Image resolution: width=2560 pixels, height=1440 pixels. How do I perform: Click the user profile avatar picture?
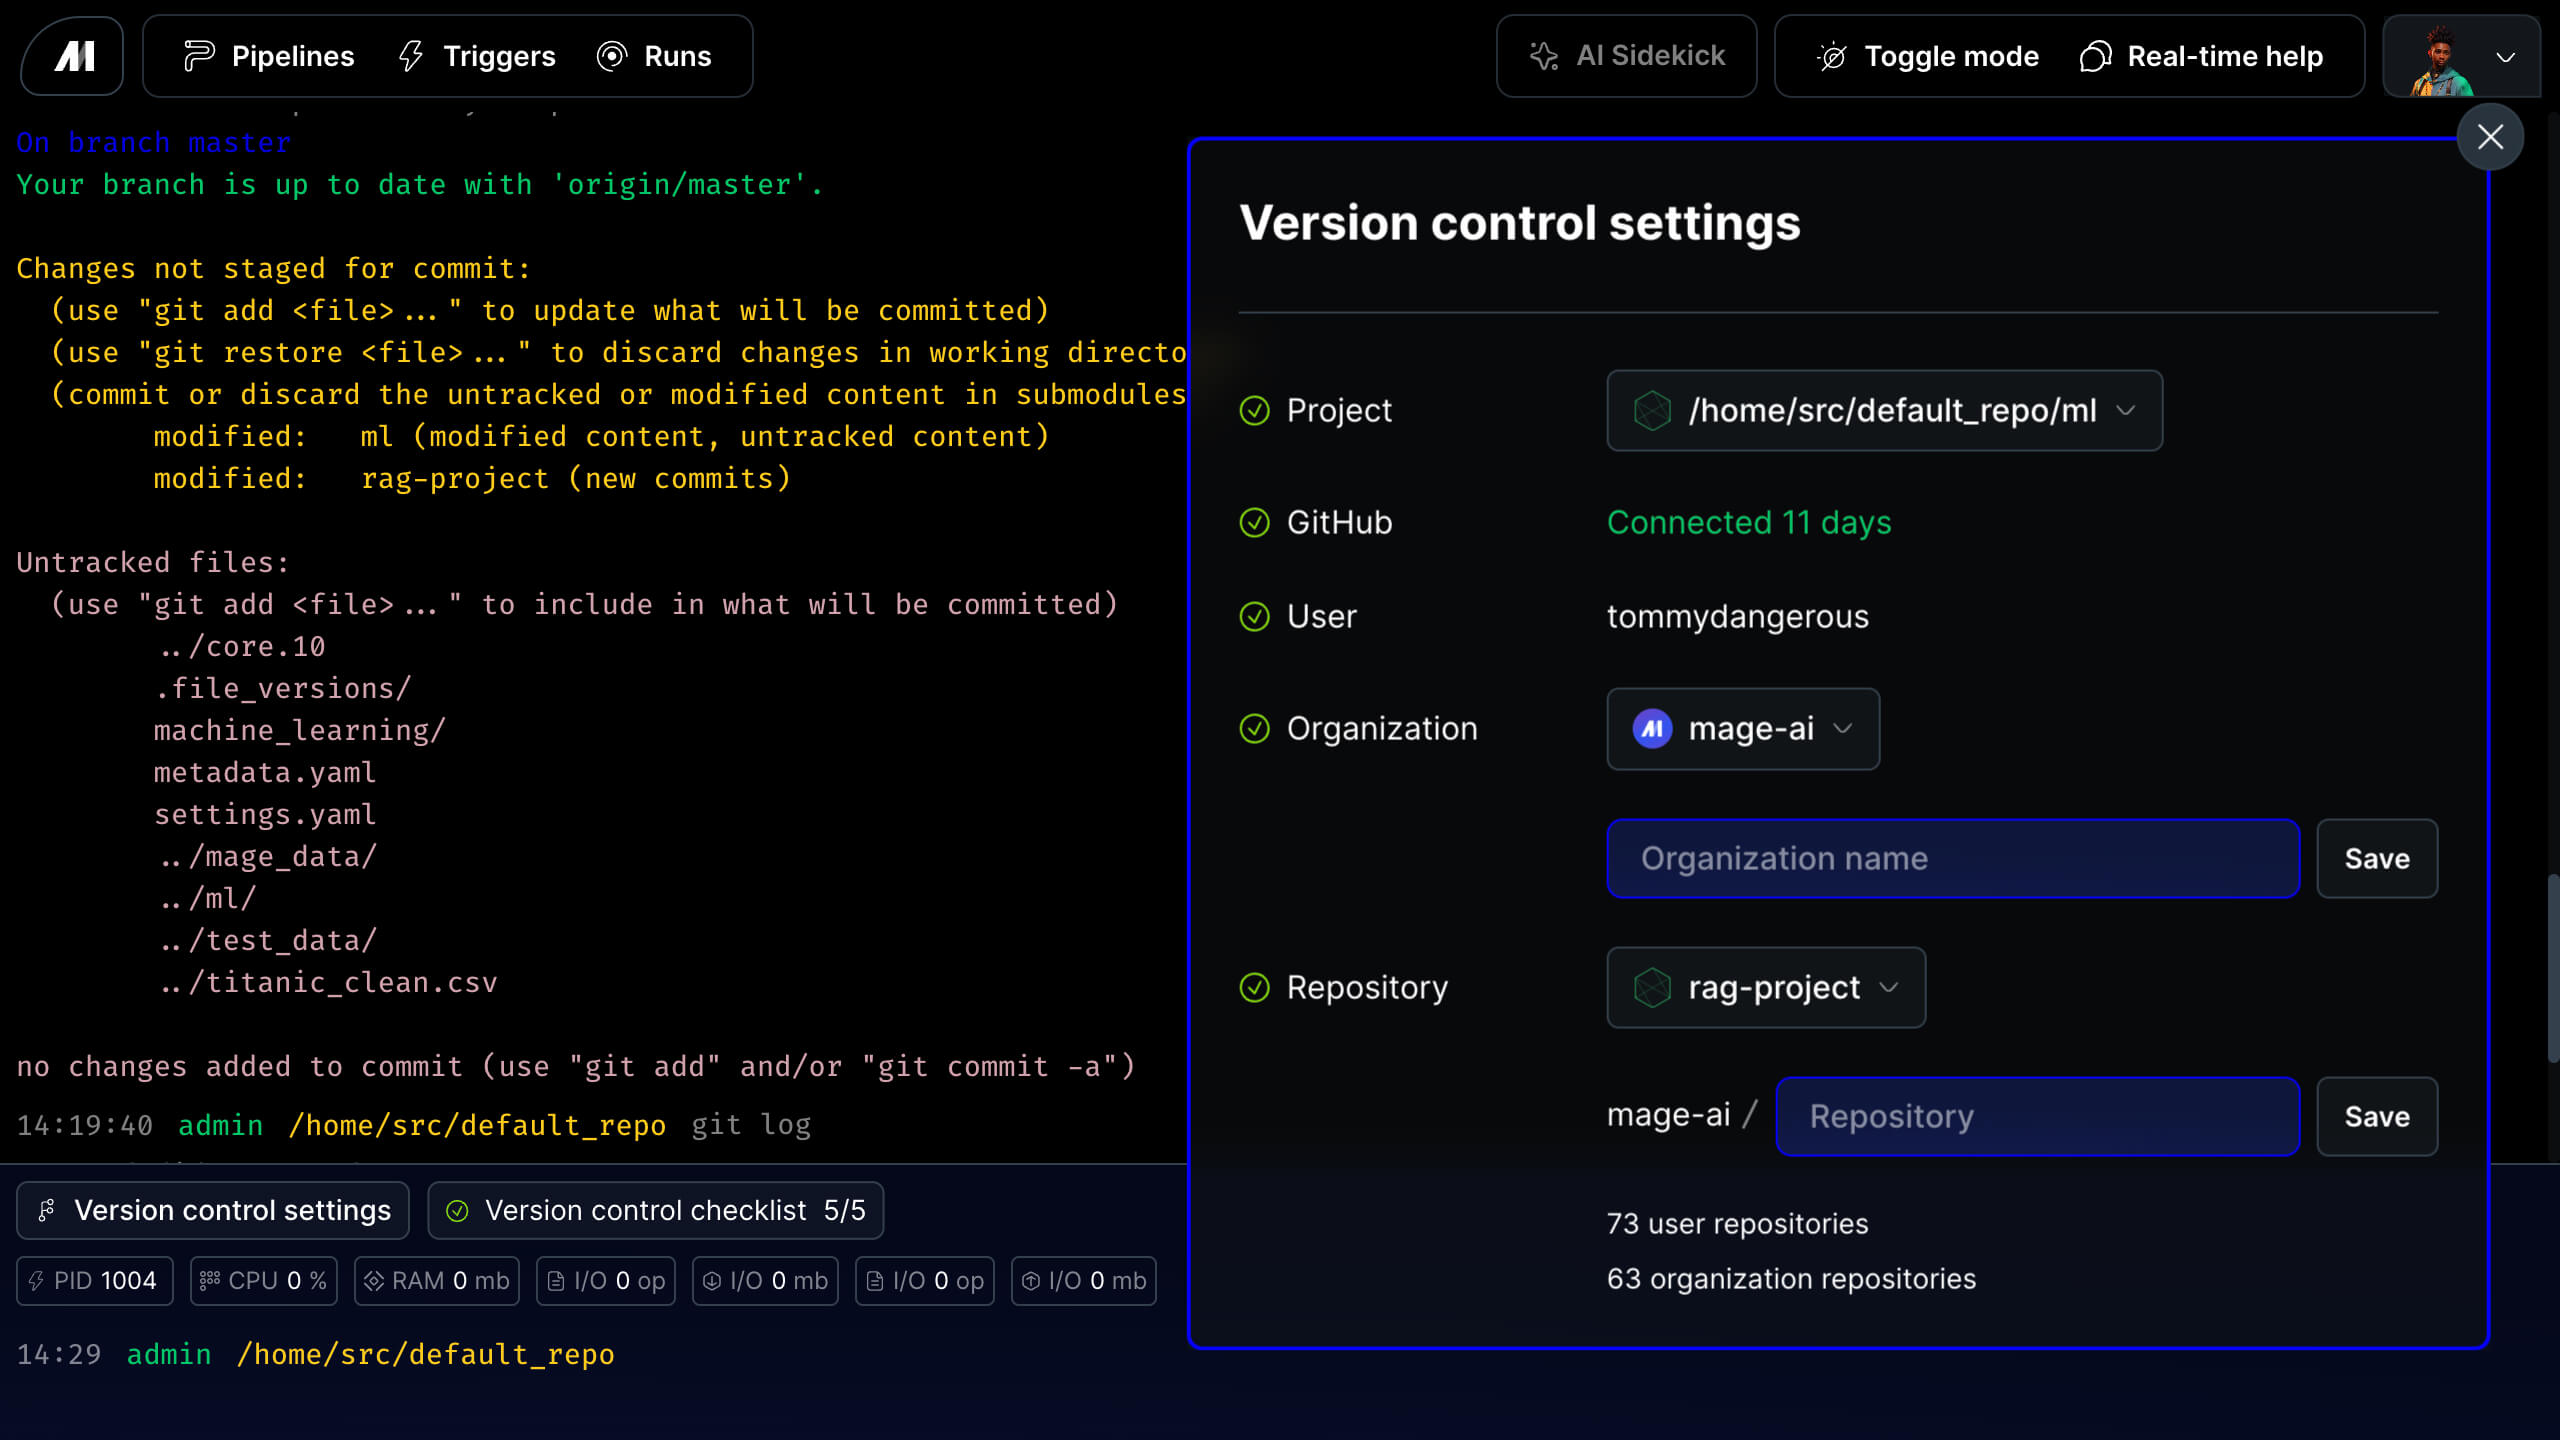2440,60
